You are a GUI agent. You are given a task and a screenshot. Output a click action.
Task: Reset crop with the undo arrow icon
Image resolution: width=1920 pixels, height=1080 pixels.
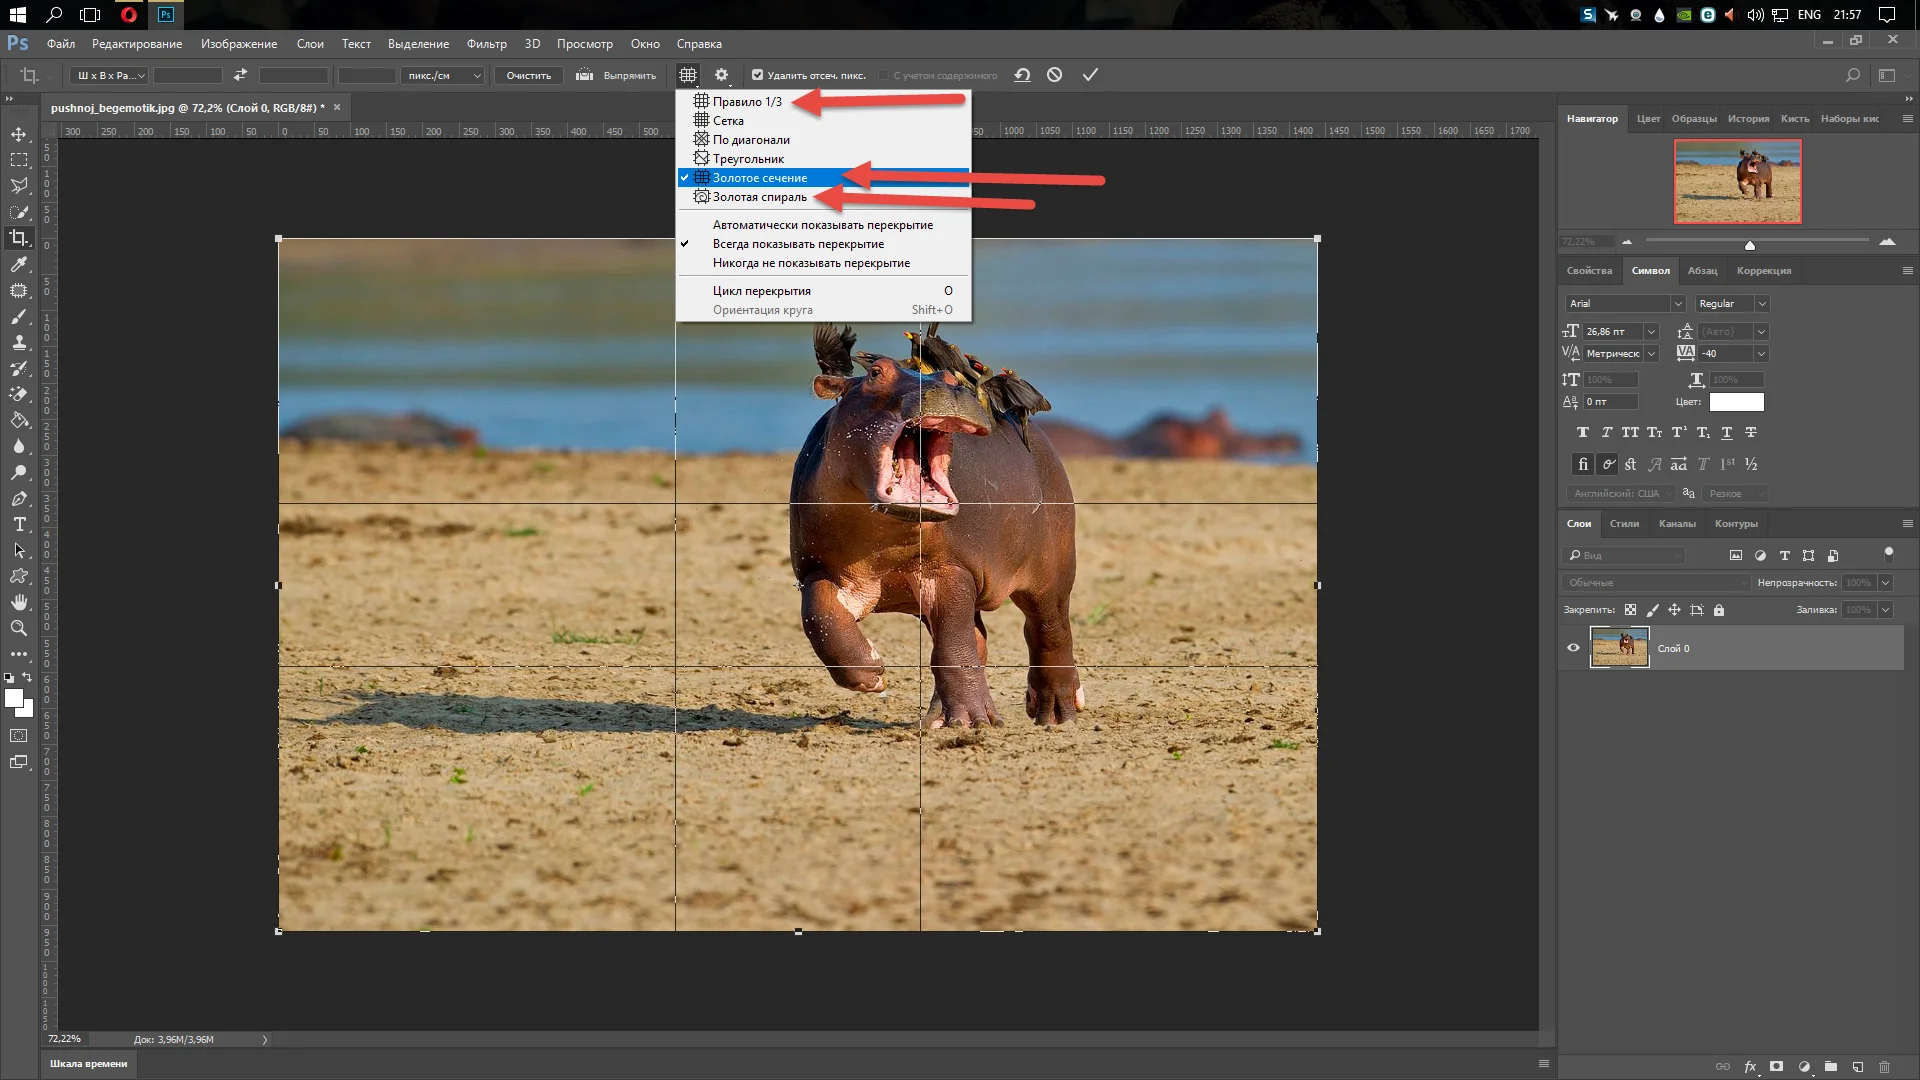(1022, 75)
